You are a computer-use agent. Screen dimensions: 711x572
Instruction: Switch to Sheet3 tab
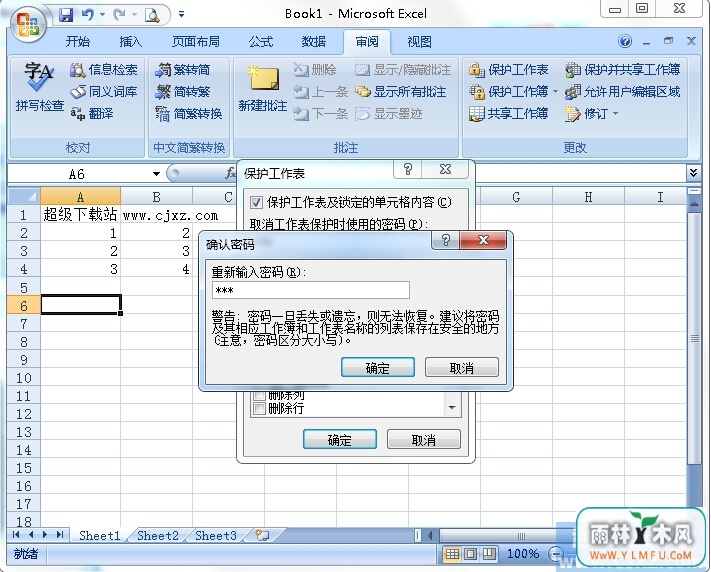point(216,536)
